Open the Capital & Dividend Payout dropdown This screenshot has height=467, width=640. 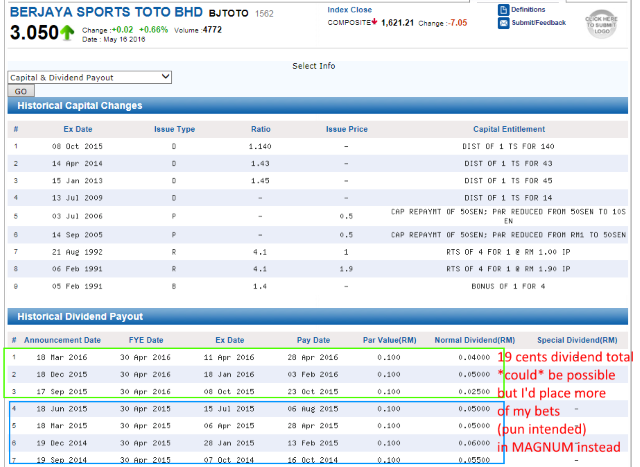tap(89, 78)
